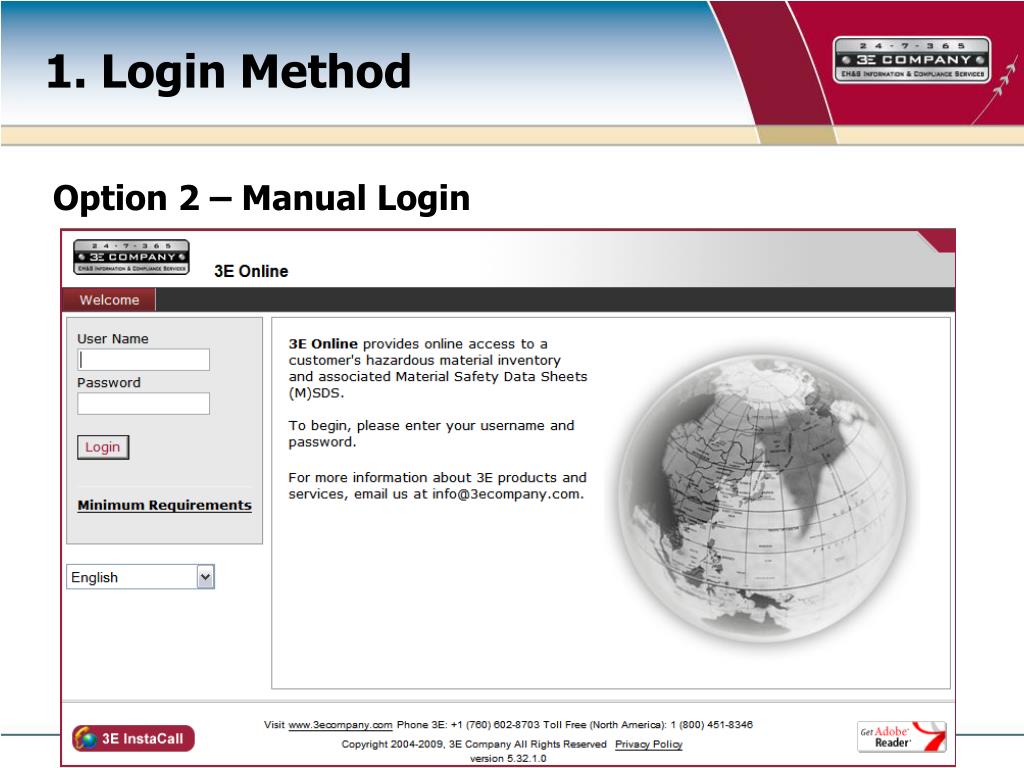Image resolution: width=1024 pixels, height=768 pixels.
Task: Click the Password input field
Action: (144, 404)
